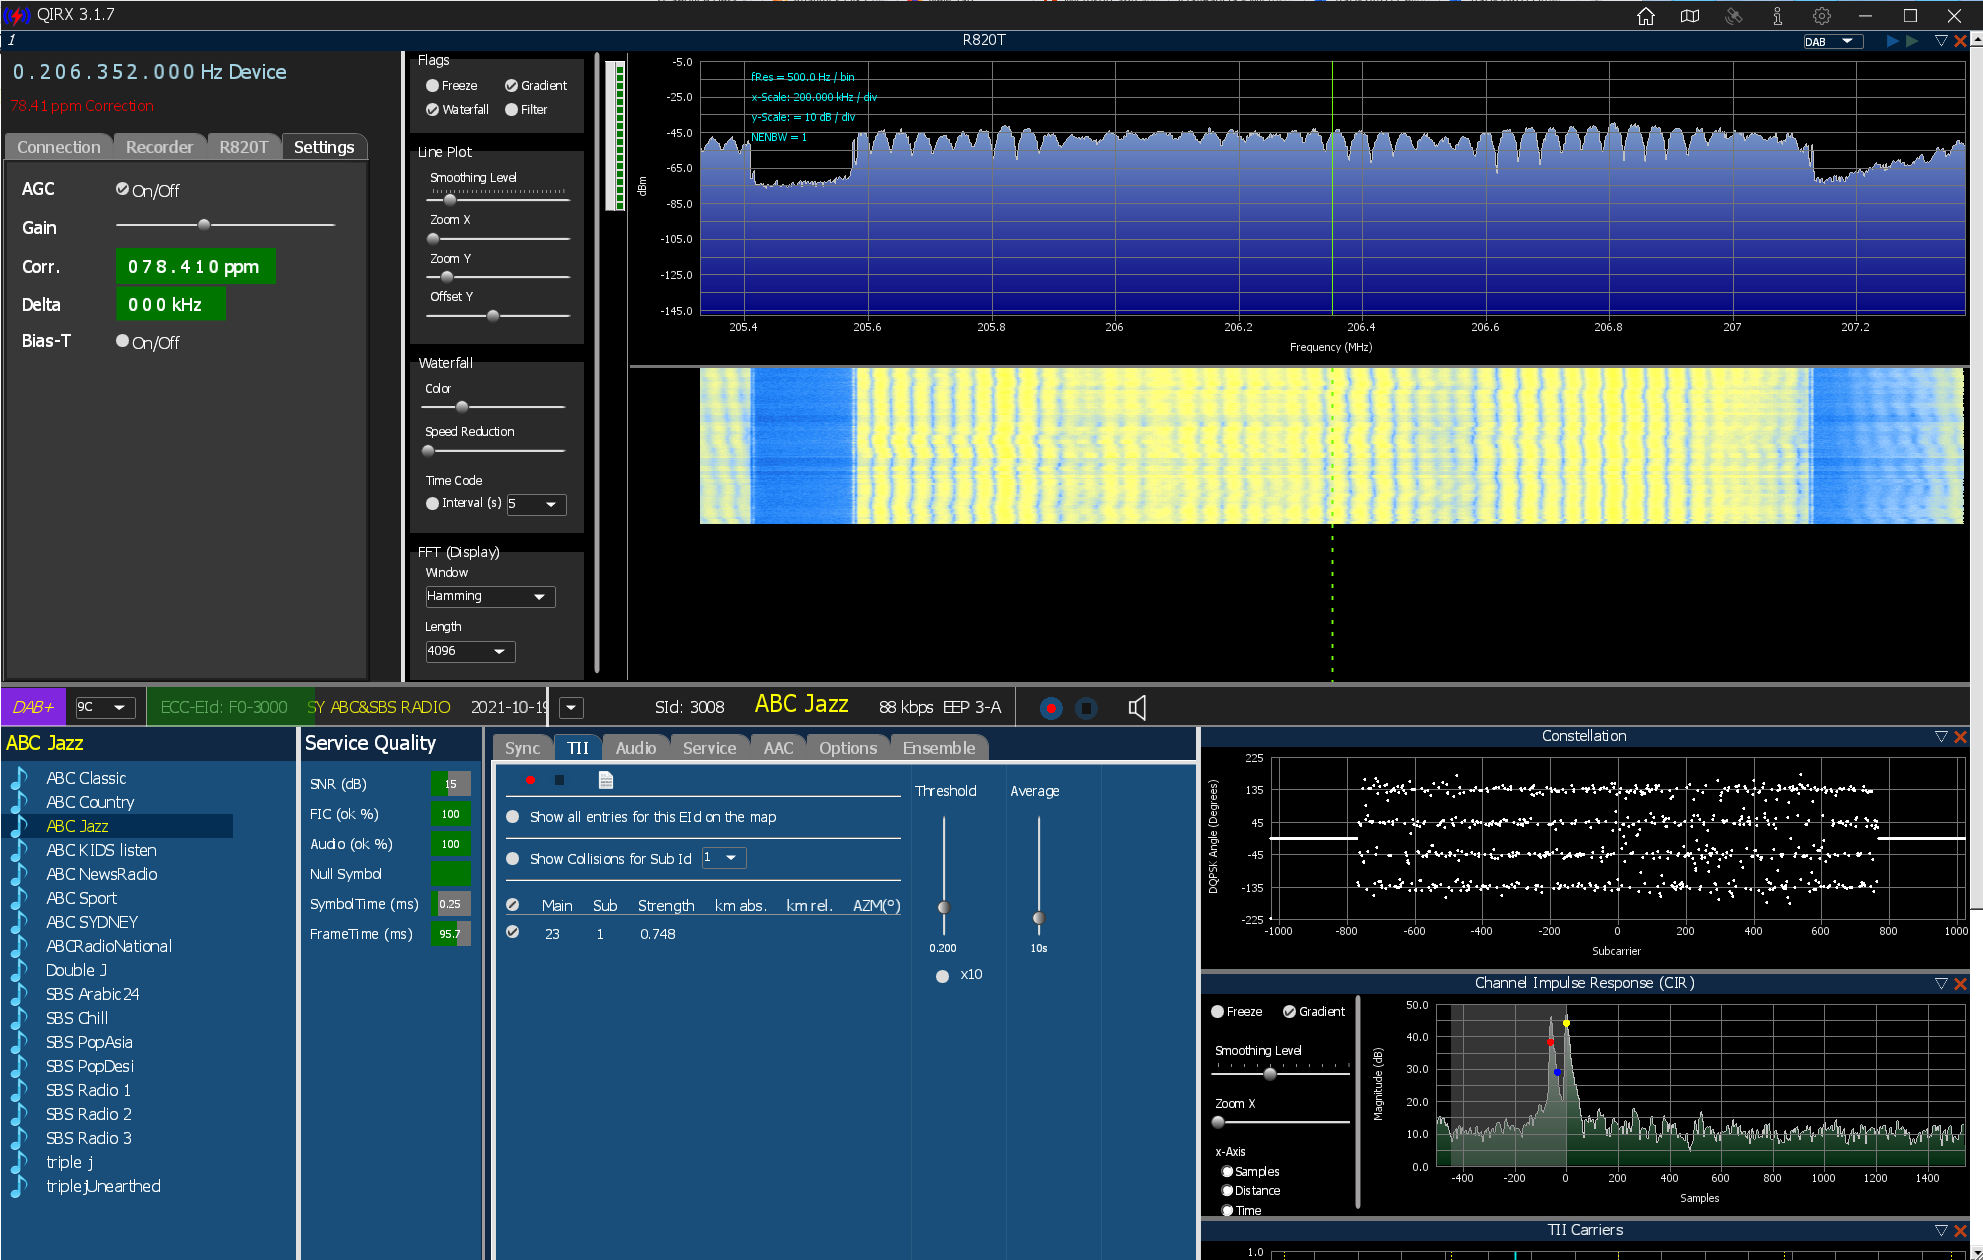1983x1260 pixels.
Task: Open the FFT Window Hamming dropdown
Action: pos(490,597)
